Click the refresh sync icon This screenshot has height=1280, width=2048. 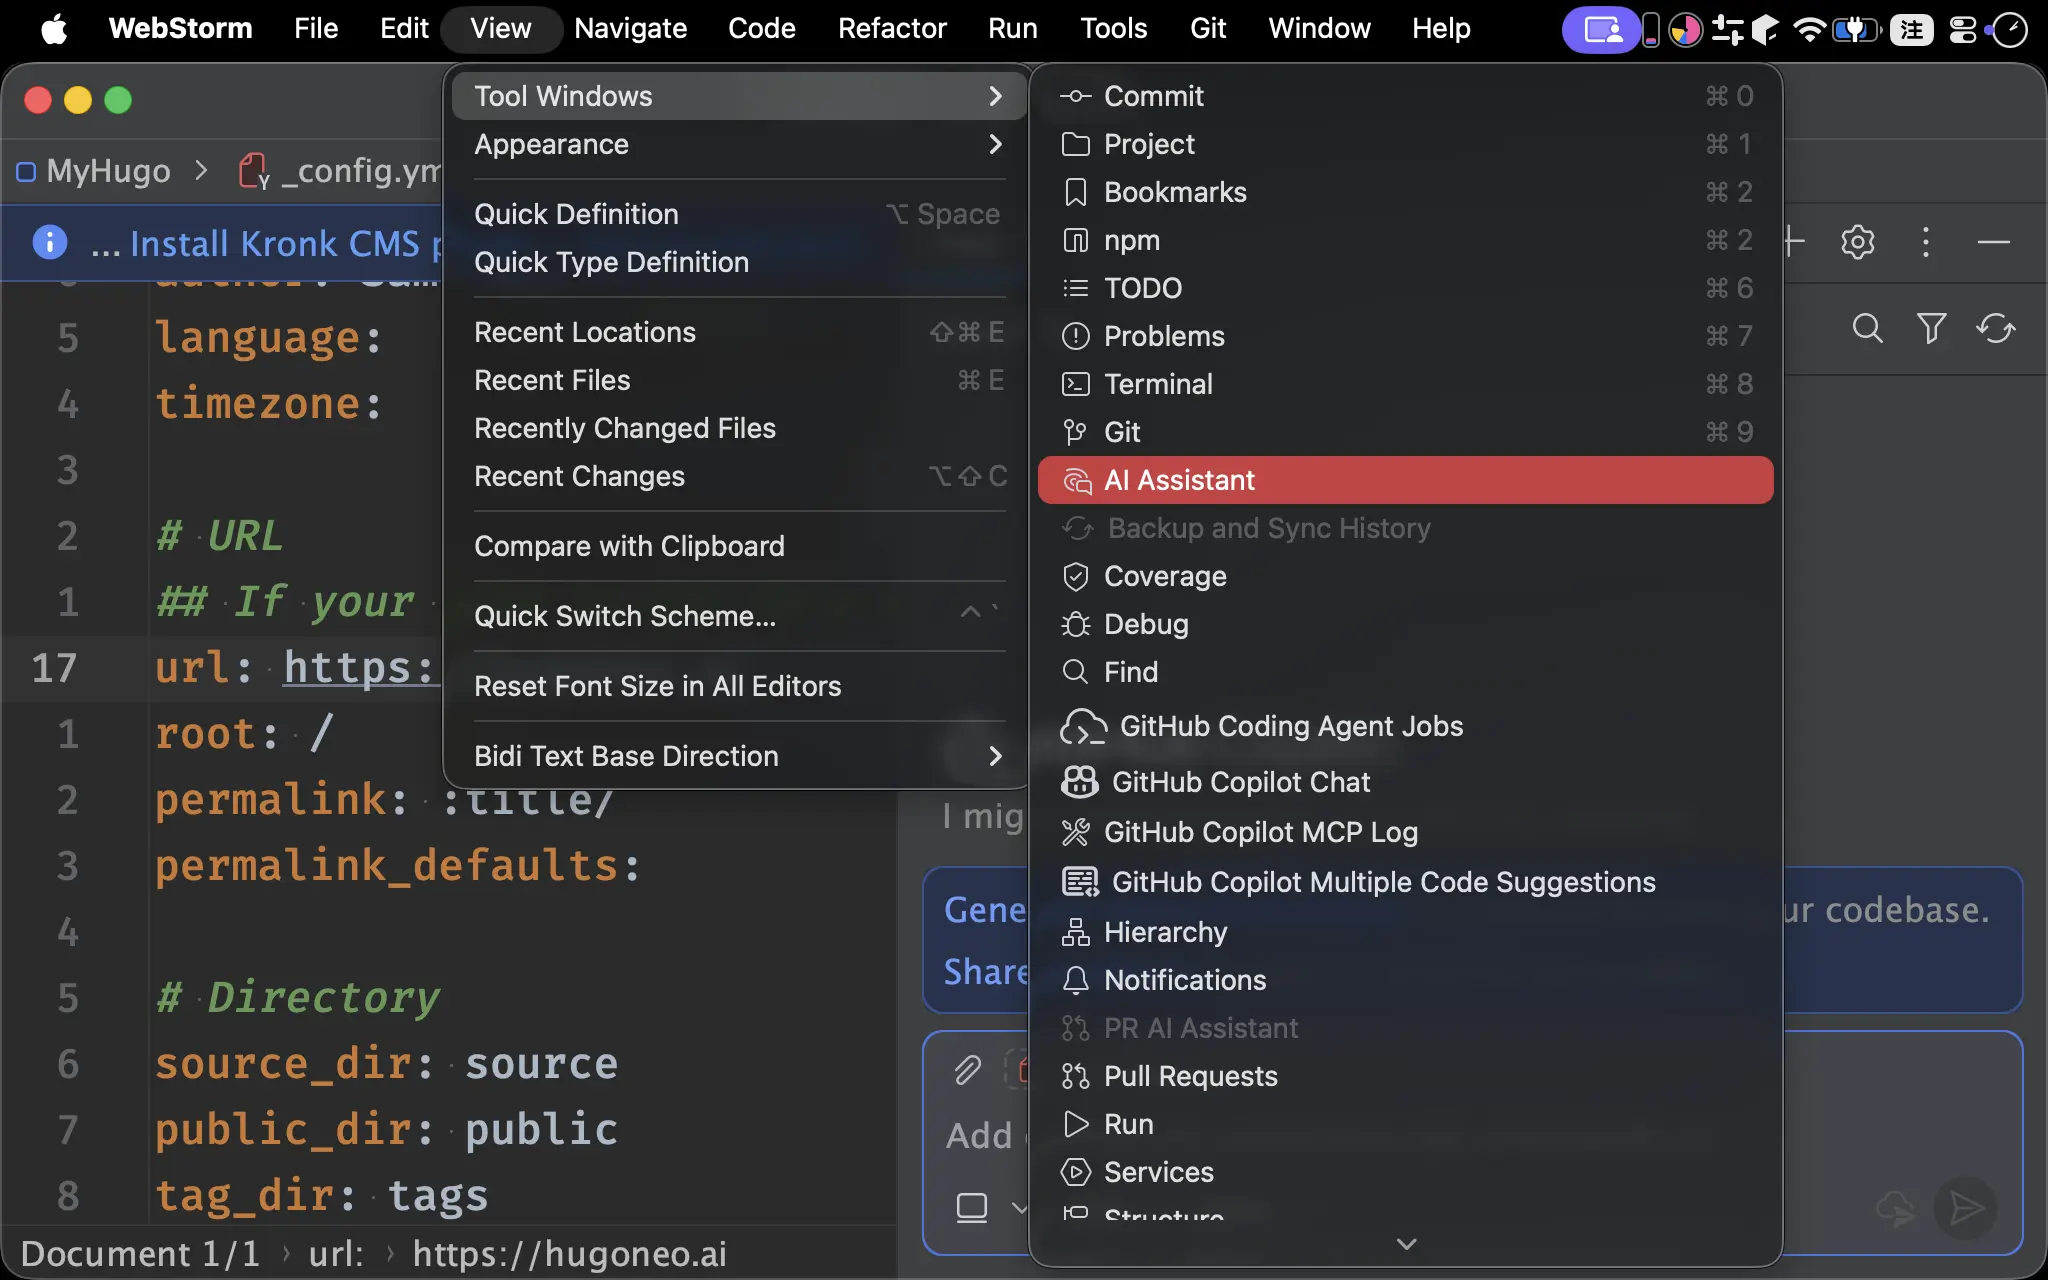(x=1995, y=328)
